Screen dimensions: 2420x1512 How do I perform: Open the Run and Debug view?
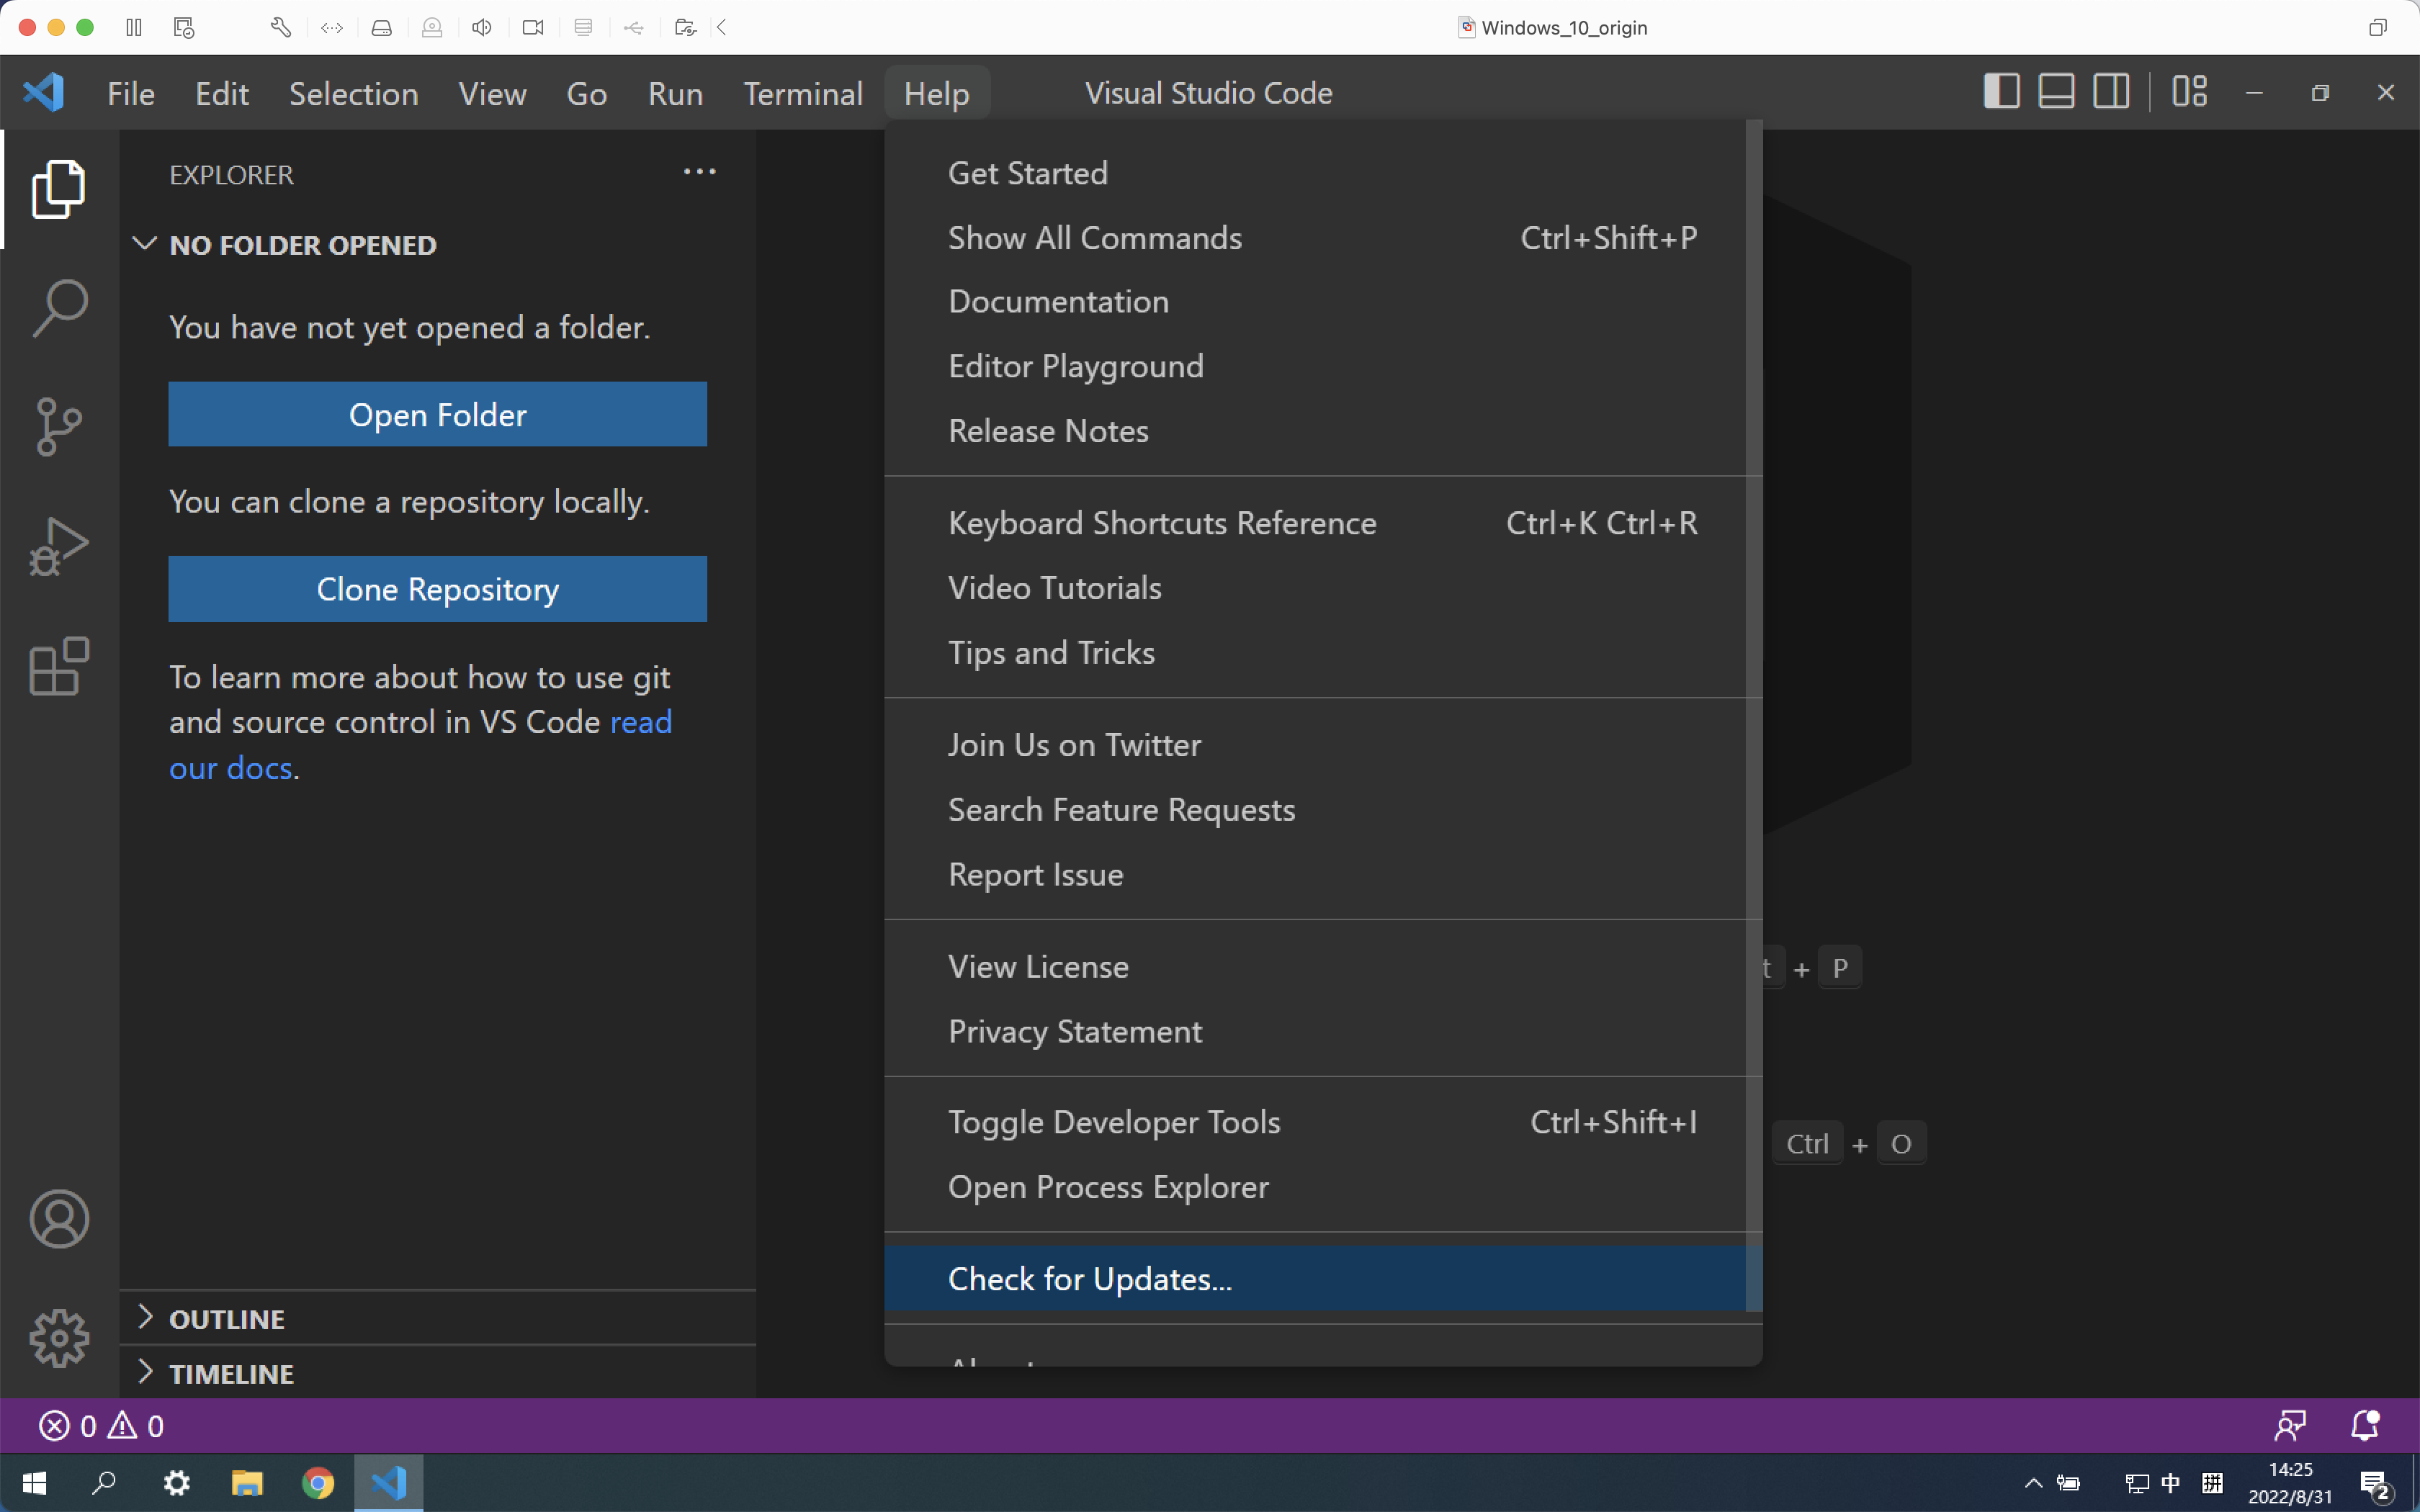click(59, 547)
